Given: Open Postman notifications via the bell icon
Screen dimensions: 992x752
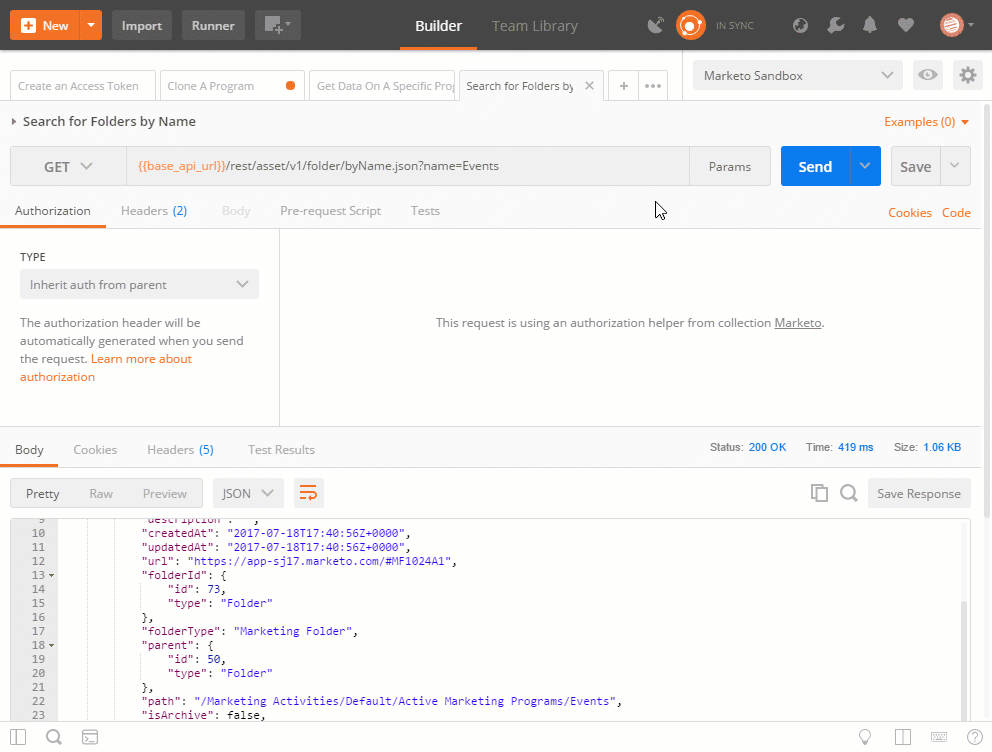Looking at the screenshot, I should point(870,24).
